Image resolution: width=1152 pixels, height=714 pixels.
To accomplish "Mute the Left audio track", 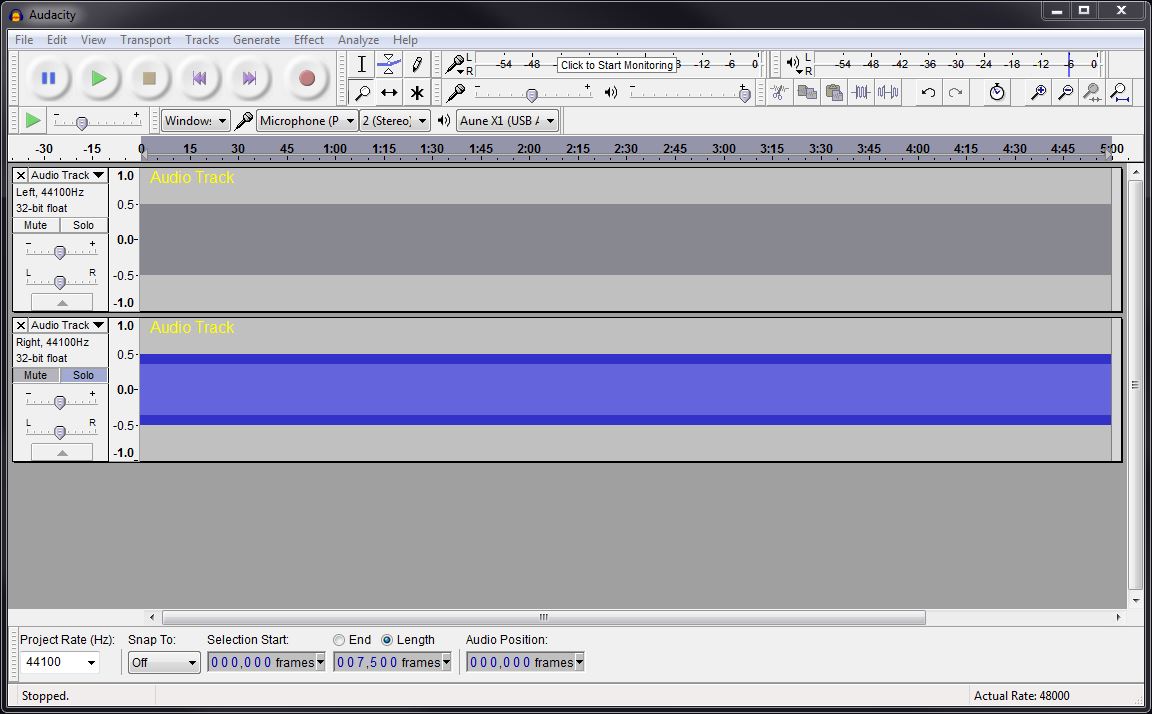I will click(x=36, y=225).
